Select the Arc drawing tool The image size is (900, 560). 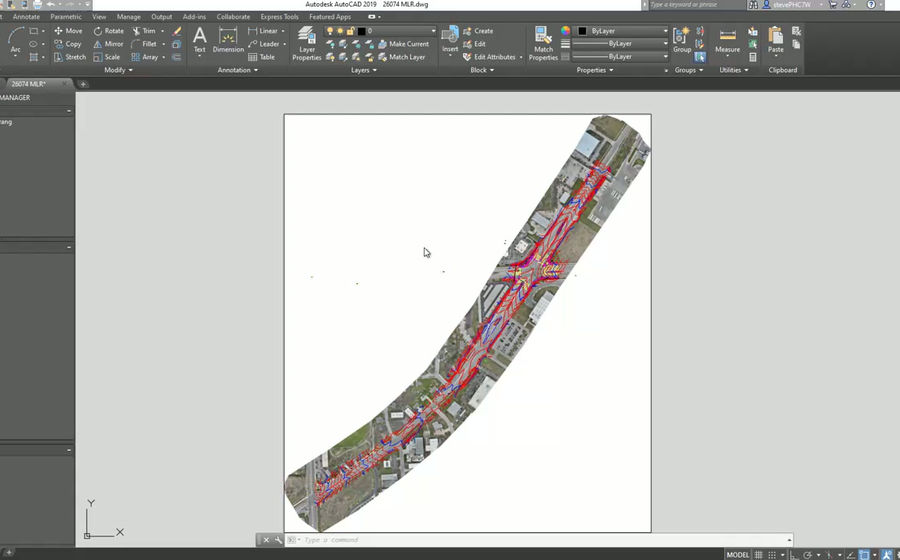15,41
